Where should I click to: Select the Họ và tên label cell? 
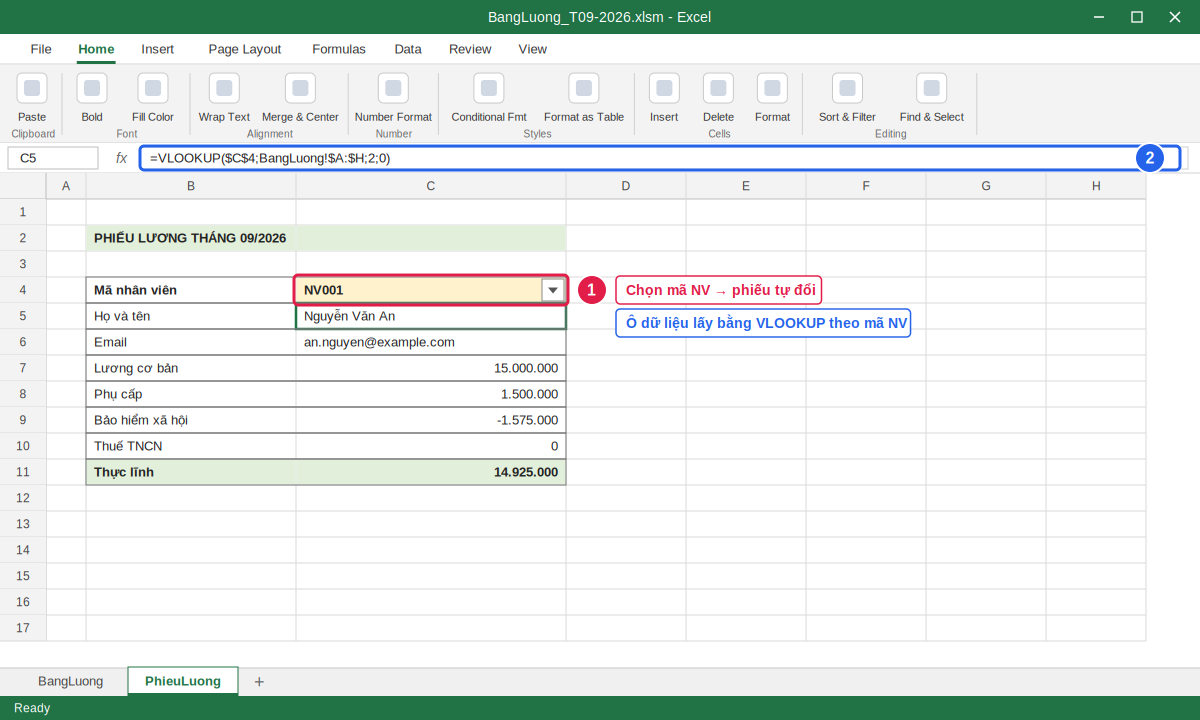pos(191,316)
